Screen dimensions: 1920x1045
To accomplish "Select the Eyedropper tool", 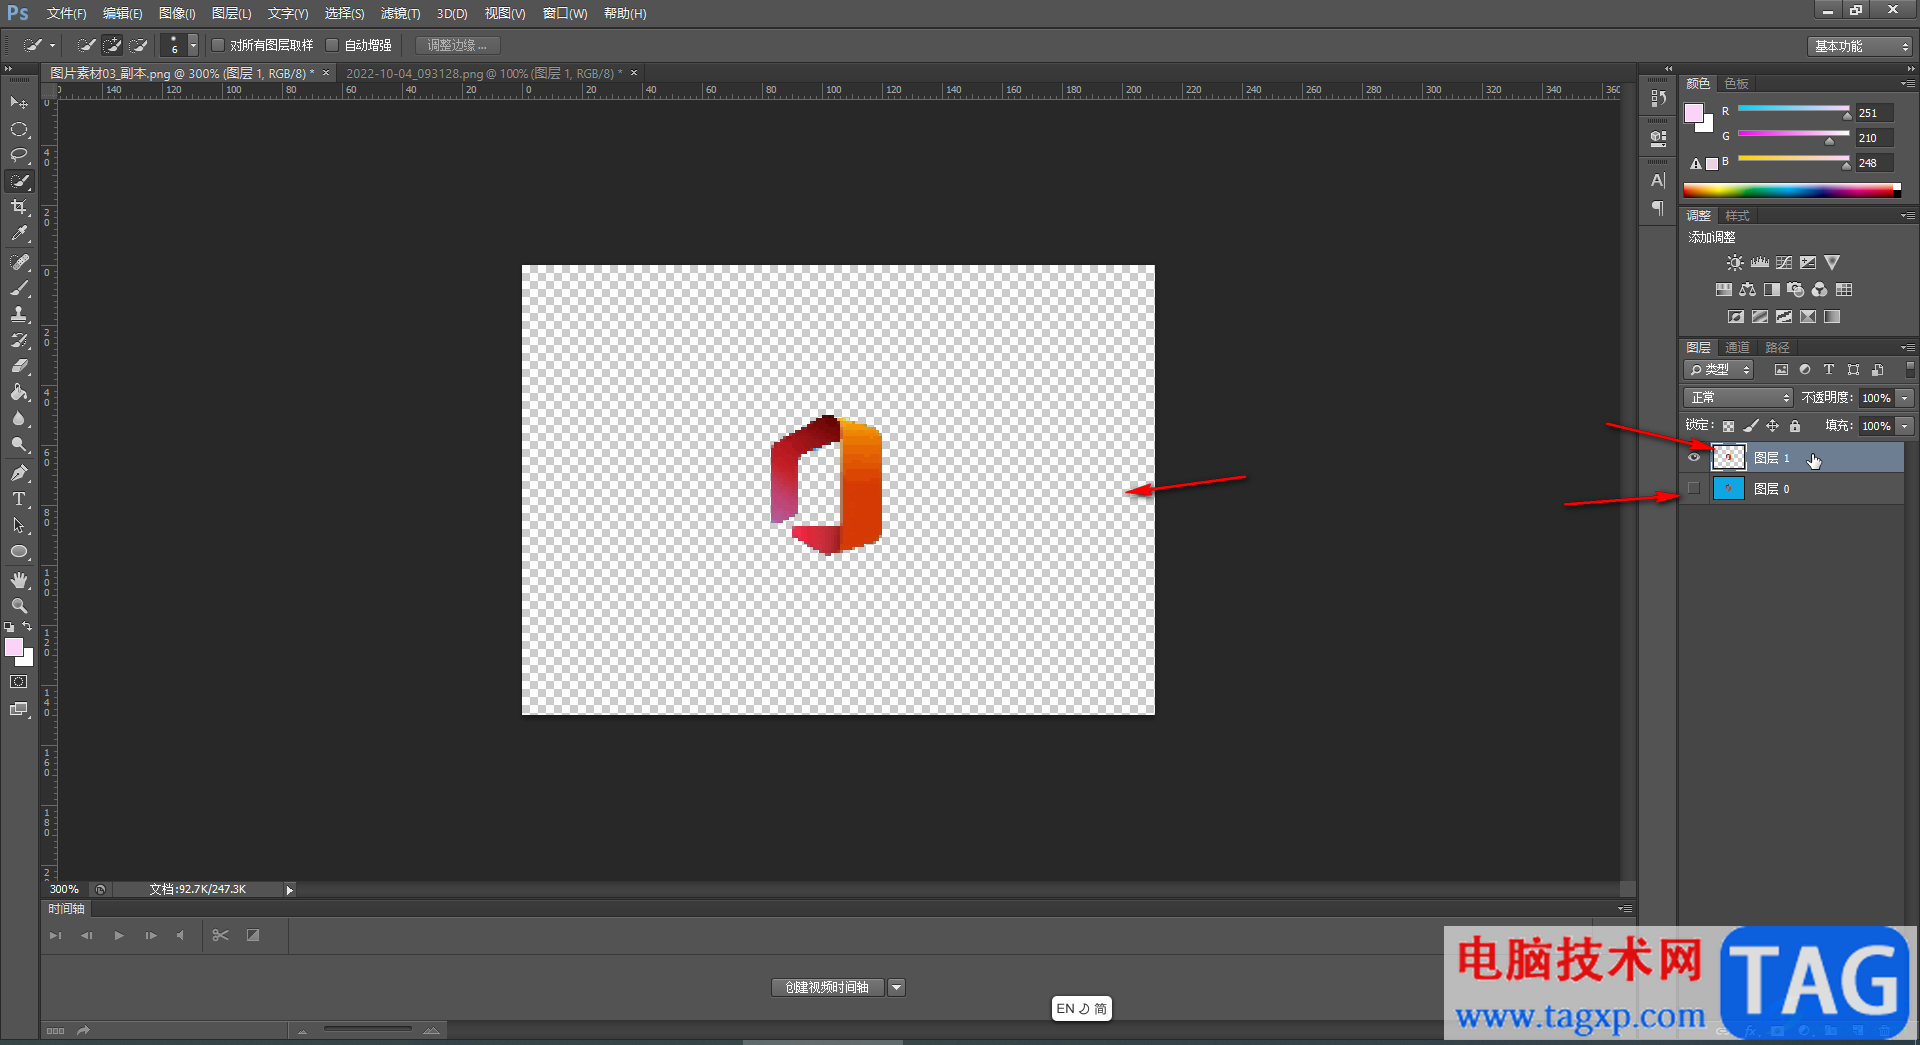I will pyautogui.click(x=19, y=233).
